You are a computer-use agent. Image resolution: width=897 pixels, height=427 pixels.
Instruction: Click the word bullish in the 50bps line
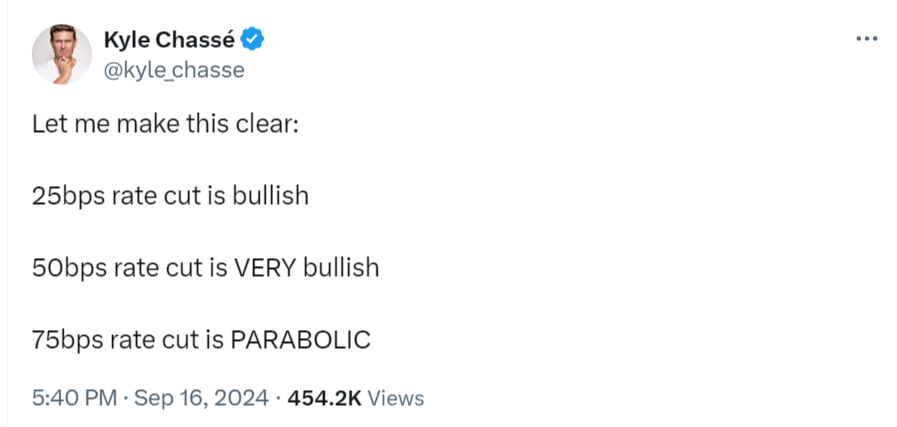[341, 268]
